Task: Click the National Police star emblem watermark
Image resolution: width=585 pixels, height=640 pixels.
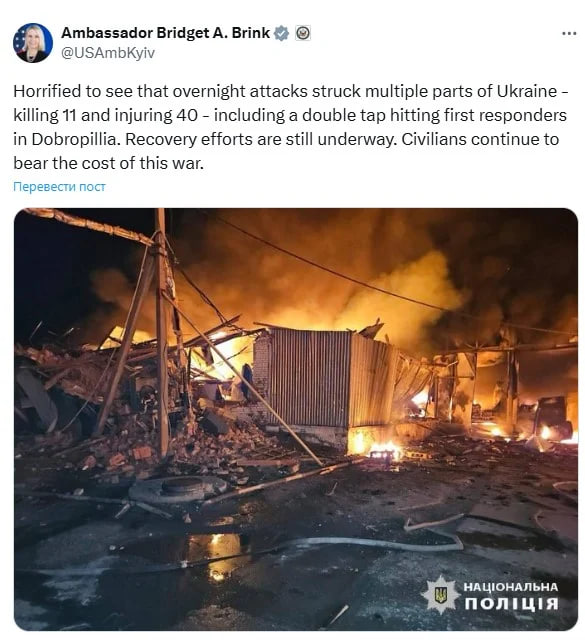Action: point(440,595)
